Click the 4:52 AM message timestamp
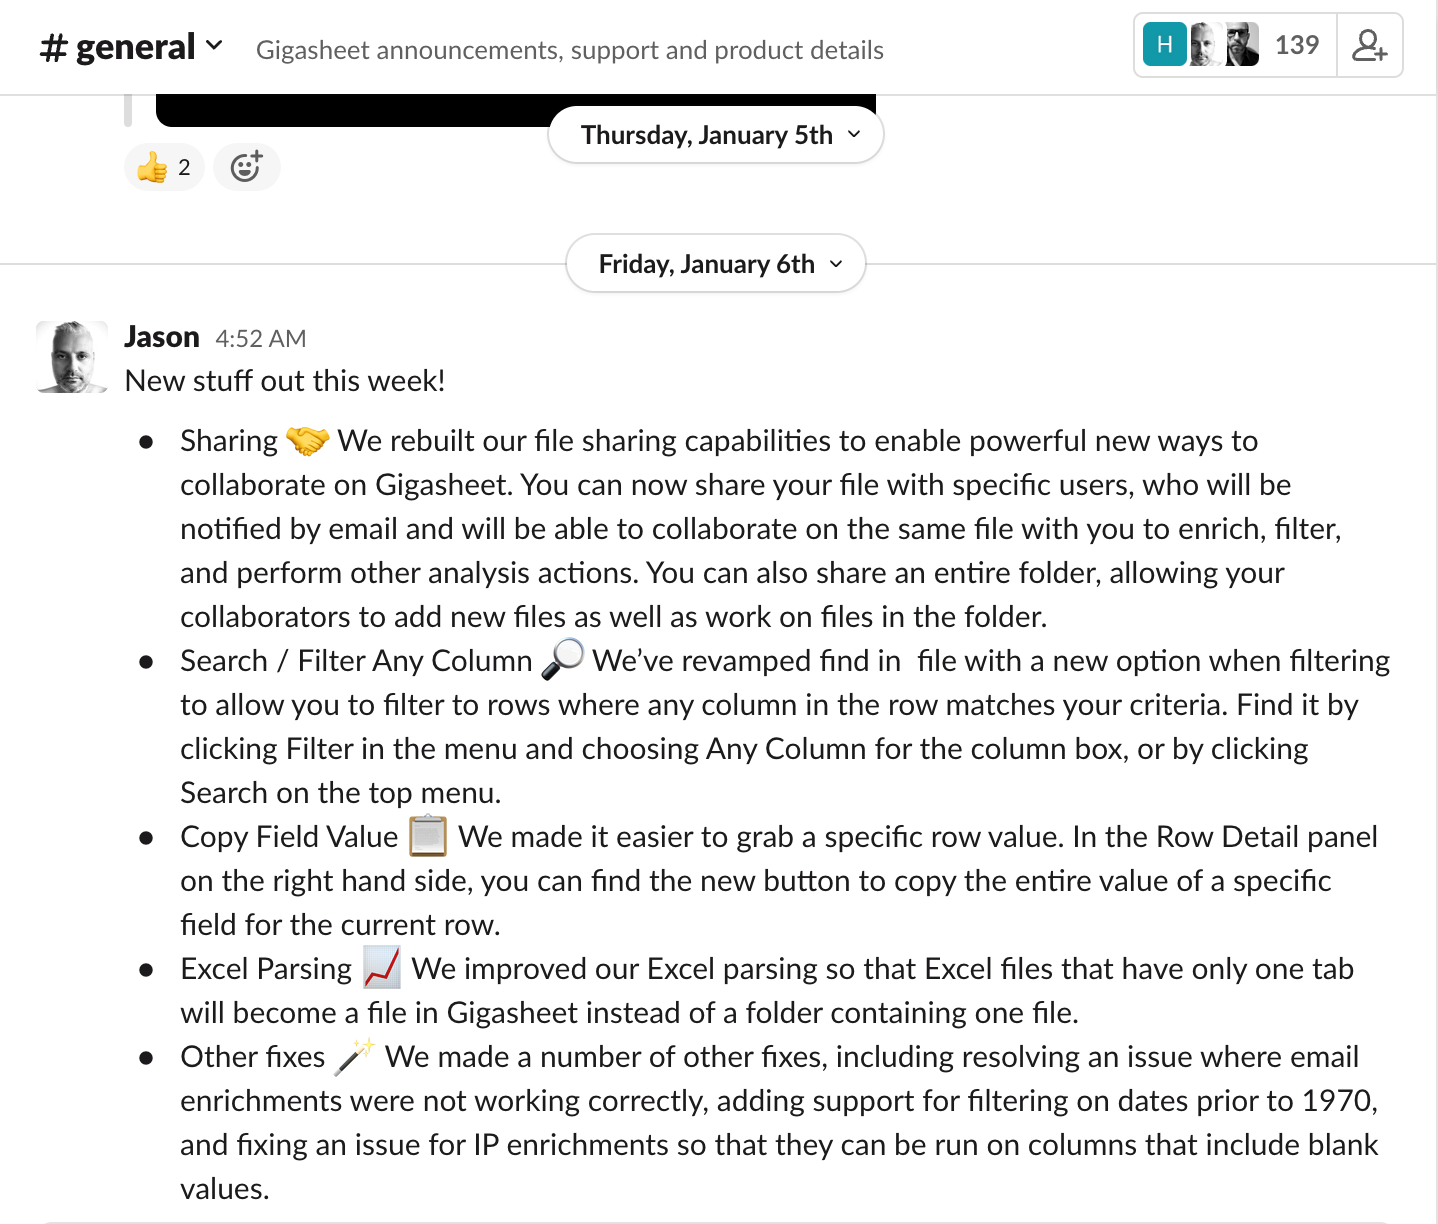The width and height of the screenshot is (1438, 1224). 260,339
